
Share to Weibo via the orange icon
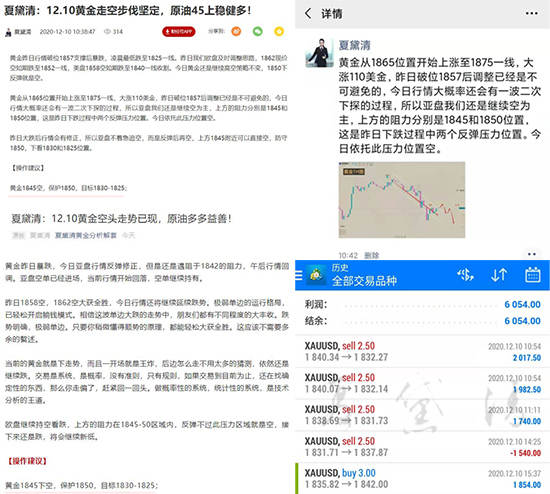[236, 32]
